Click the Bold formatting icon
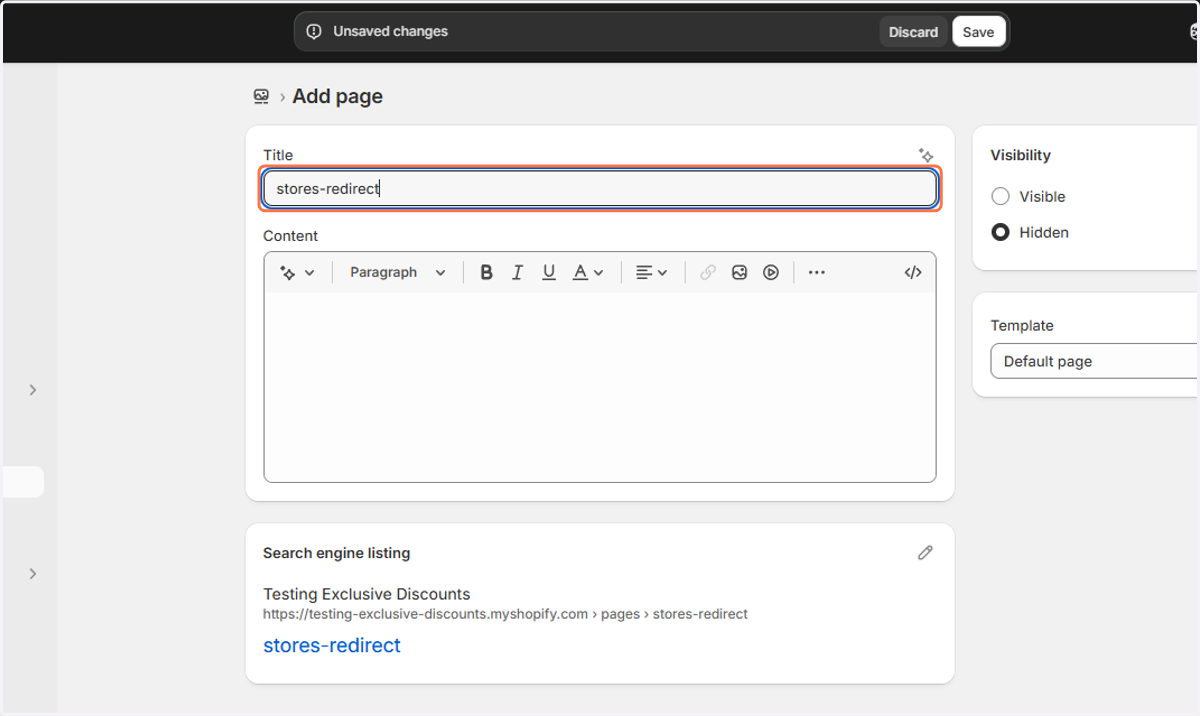Screen dimensions: 1200x716 point(486,272)
